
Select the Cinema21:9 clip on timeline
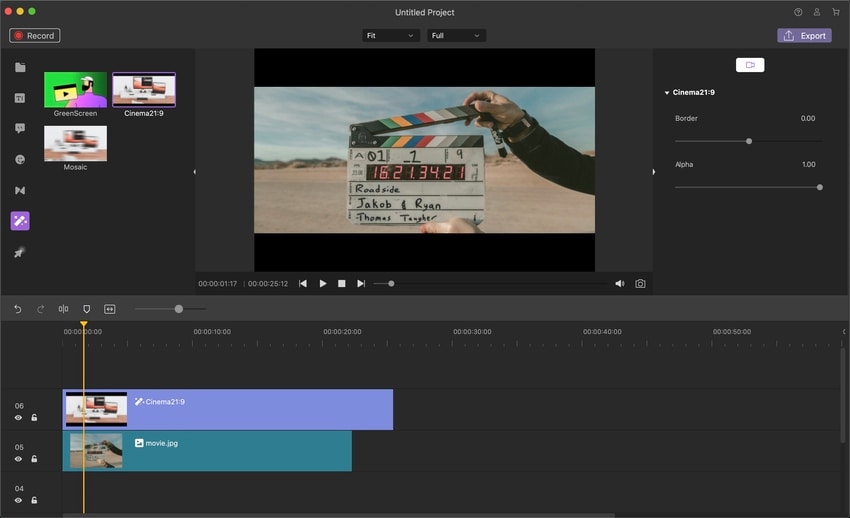[x=228, y=410]
